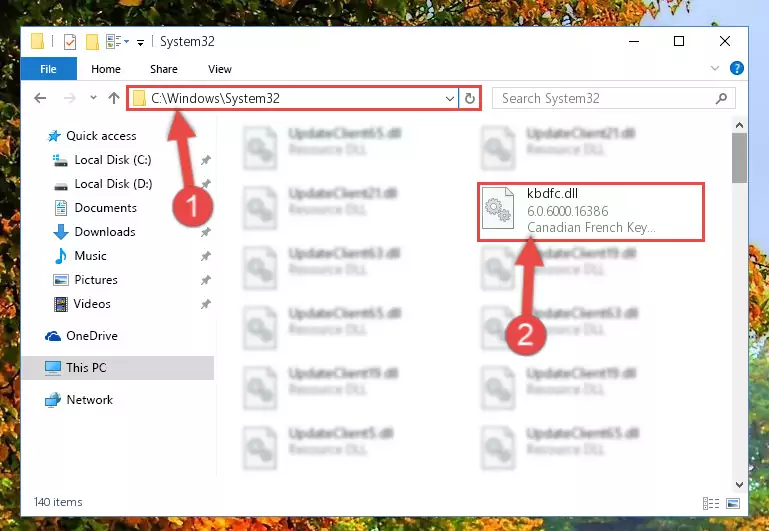Open Local Disk (C:) in sidebar
The width and height of the screenshot is (769, 531).
point(113,160)
